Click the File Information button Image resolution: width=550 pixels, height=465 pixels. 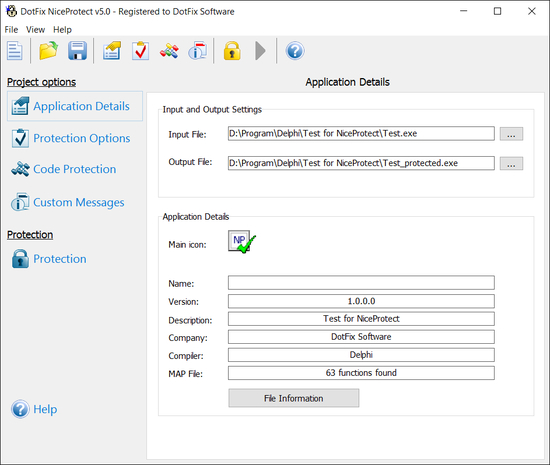294,398
